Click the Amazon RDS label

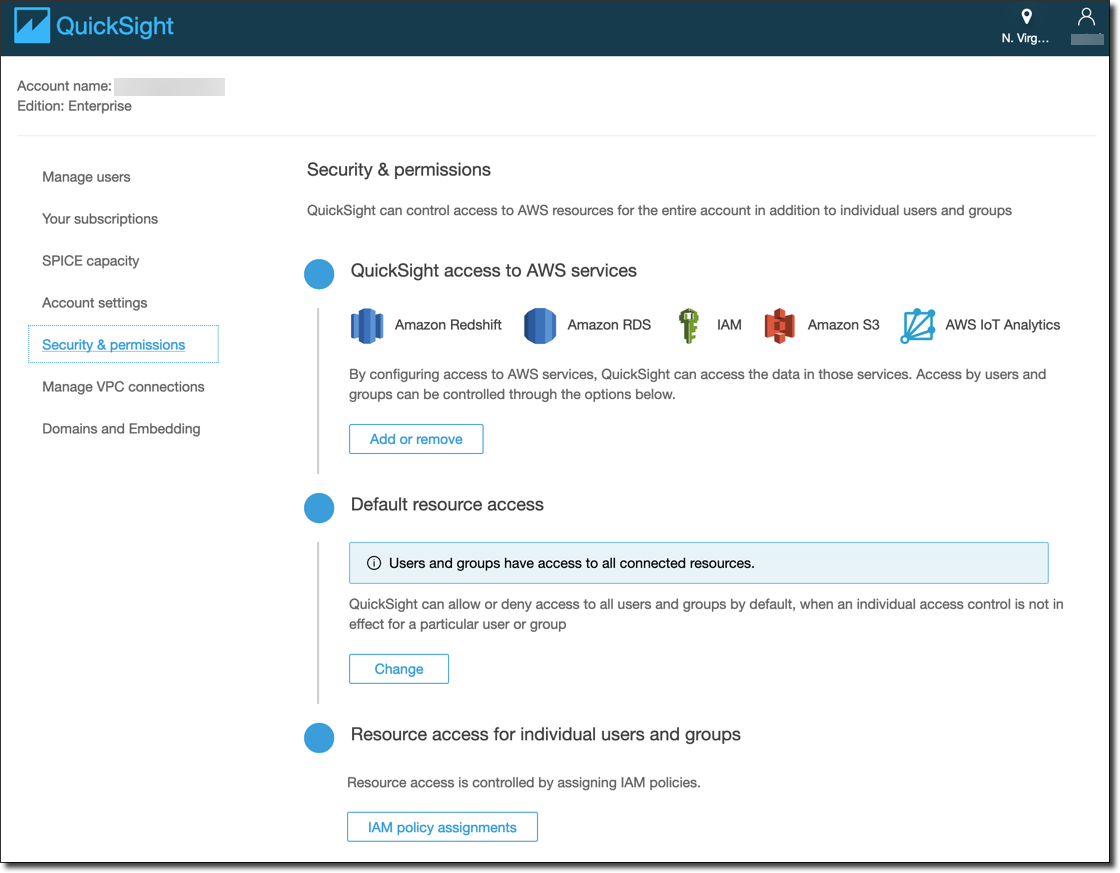609,325
